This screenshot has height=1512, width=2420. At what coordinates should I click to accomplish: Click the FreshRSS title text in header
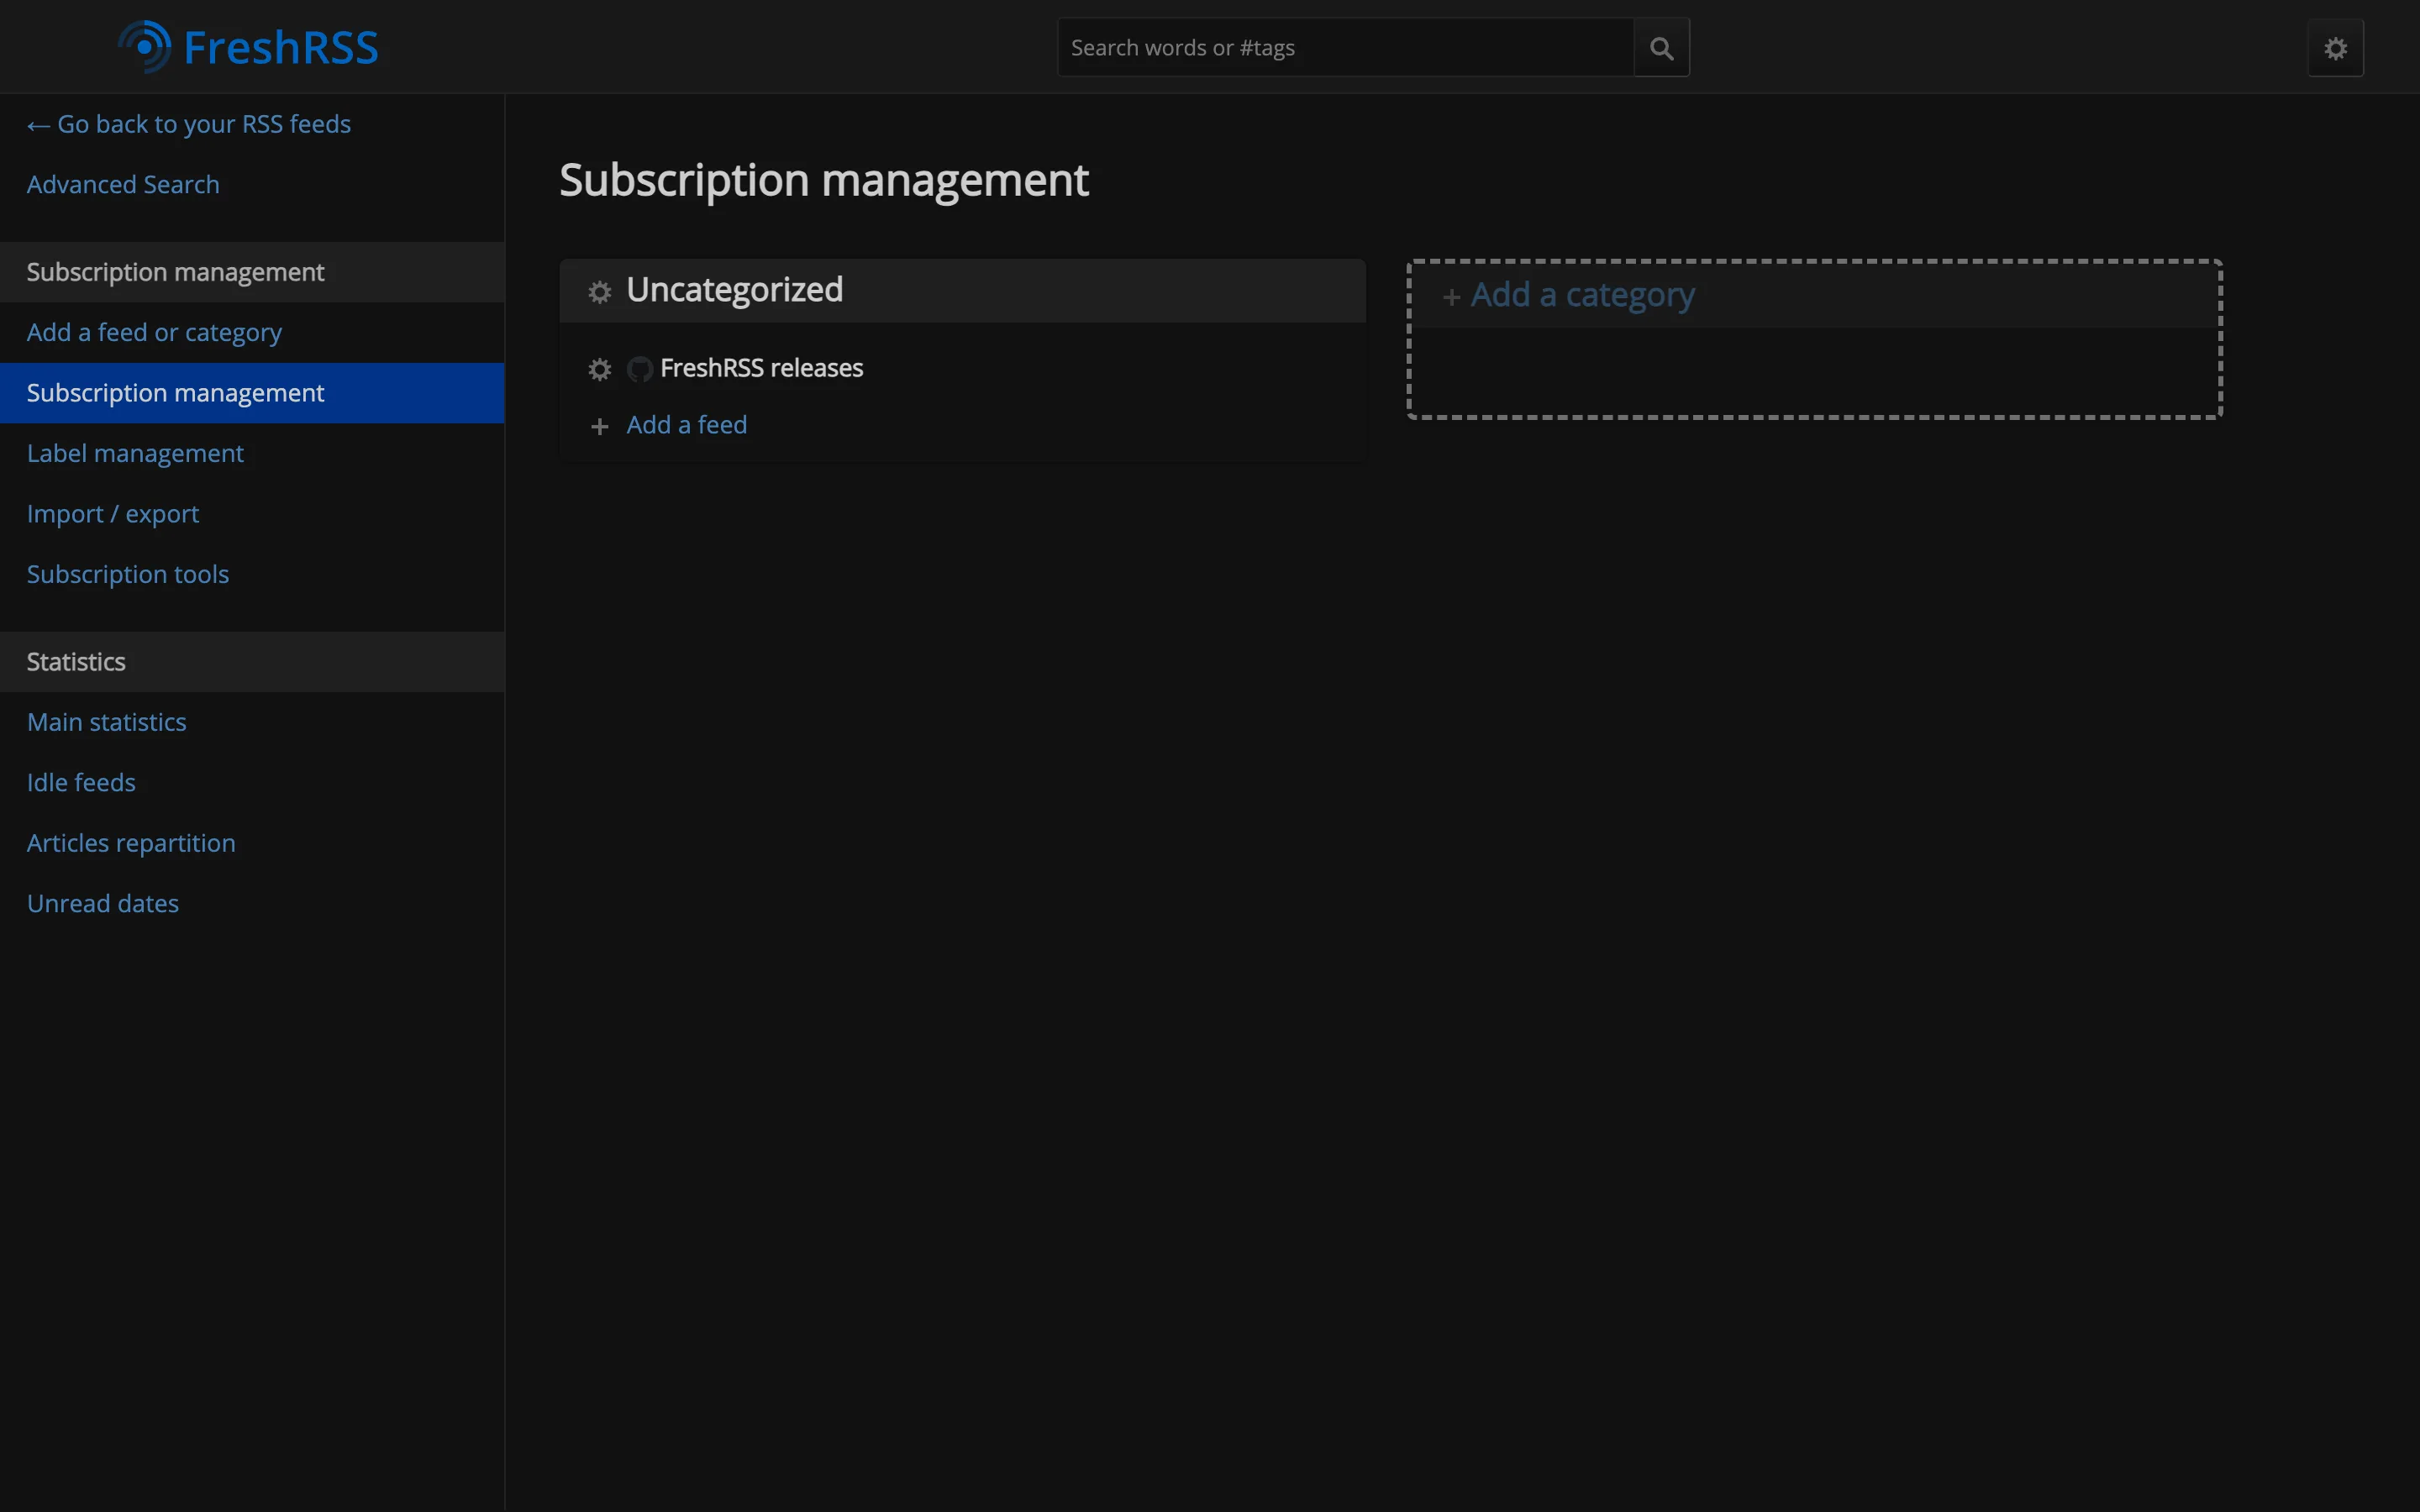tap(281, 48)
